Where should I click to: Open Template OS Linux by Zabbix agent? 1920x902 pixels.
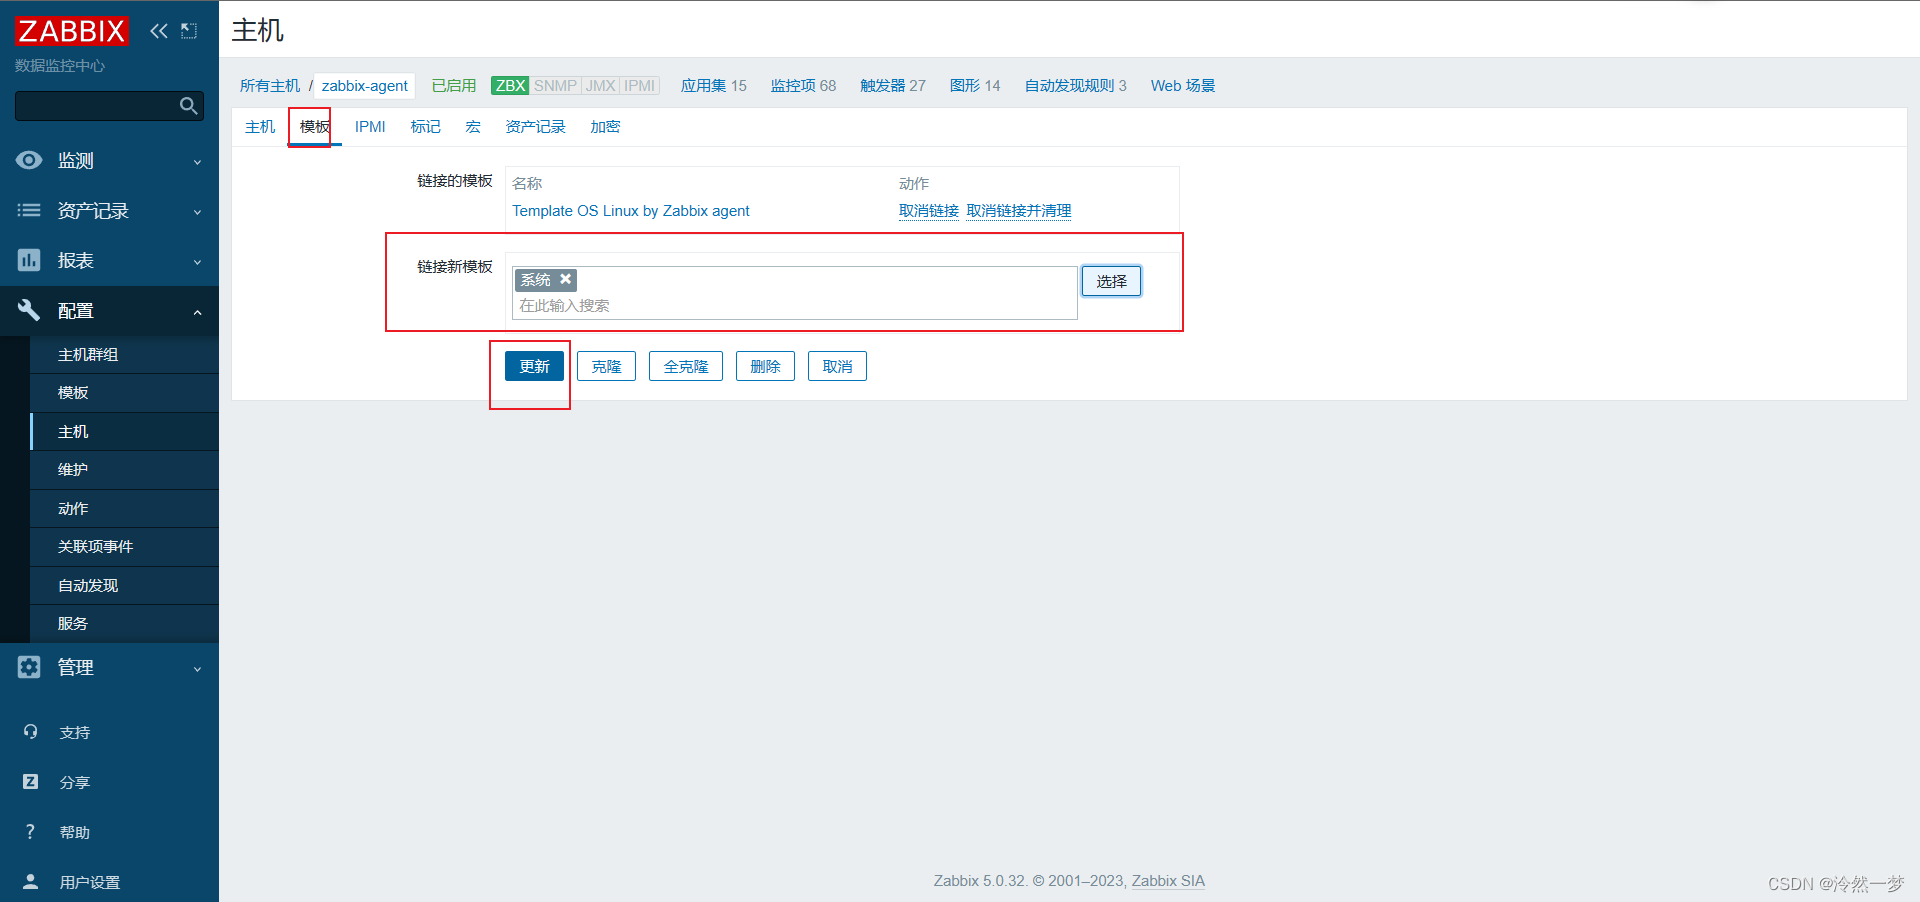(x=631, y=211)
